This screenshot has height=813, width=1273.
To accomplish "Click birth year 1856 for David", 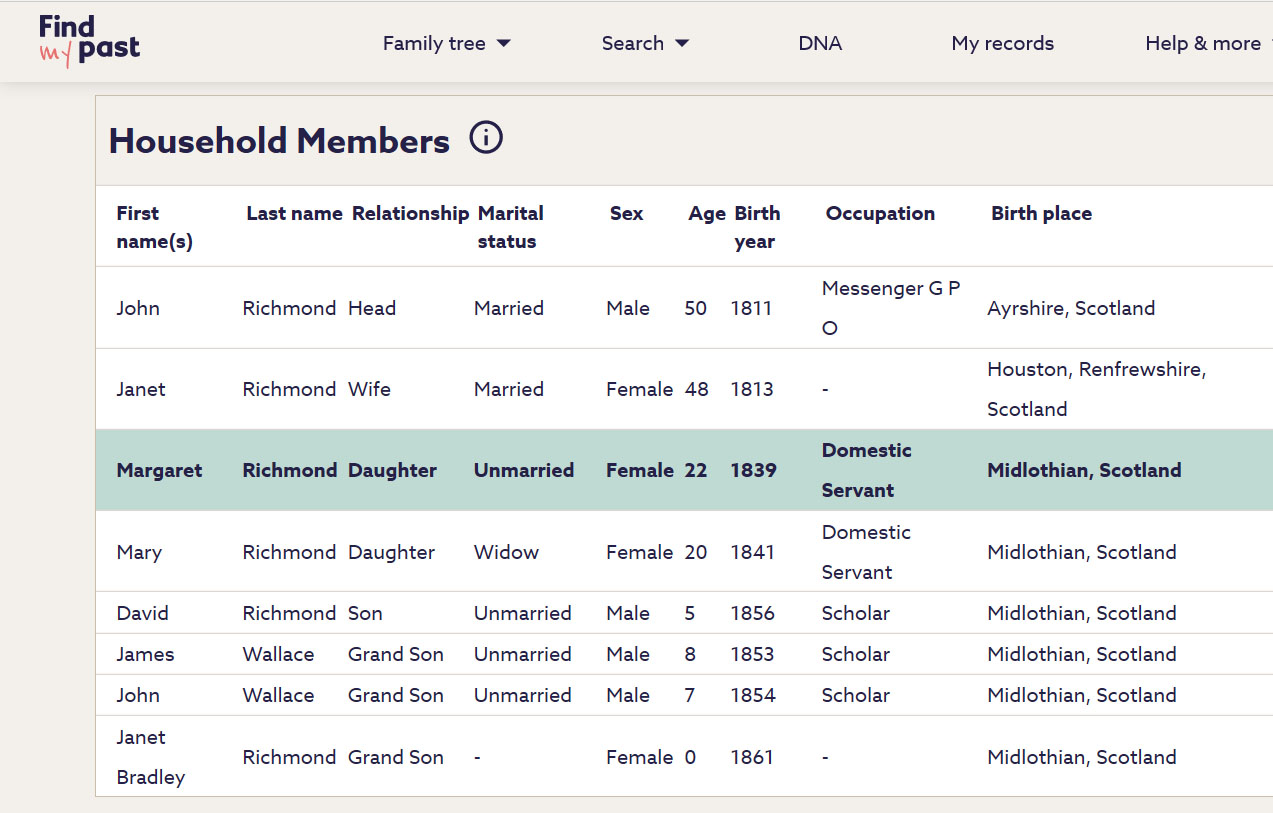I will [752, 613].
